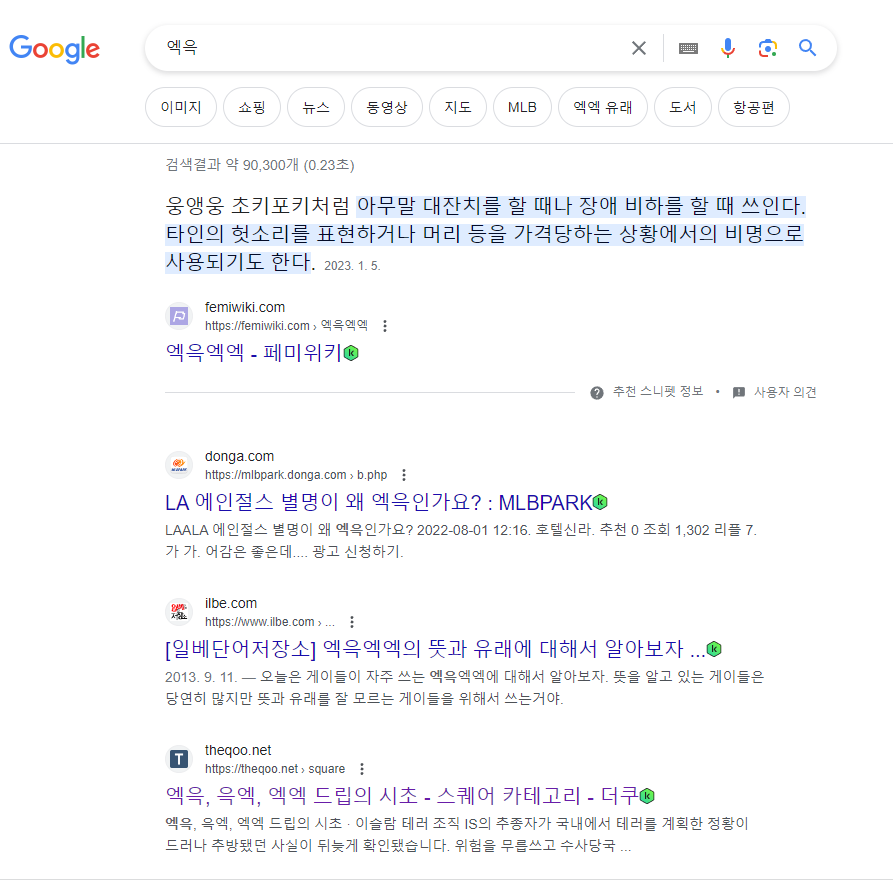Screen dimensions: 893x884
Task: Open the 엑윽엑엑 - 페미위키 link
Action: 253,353
